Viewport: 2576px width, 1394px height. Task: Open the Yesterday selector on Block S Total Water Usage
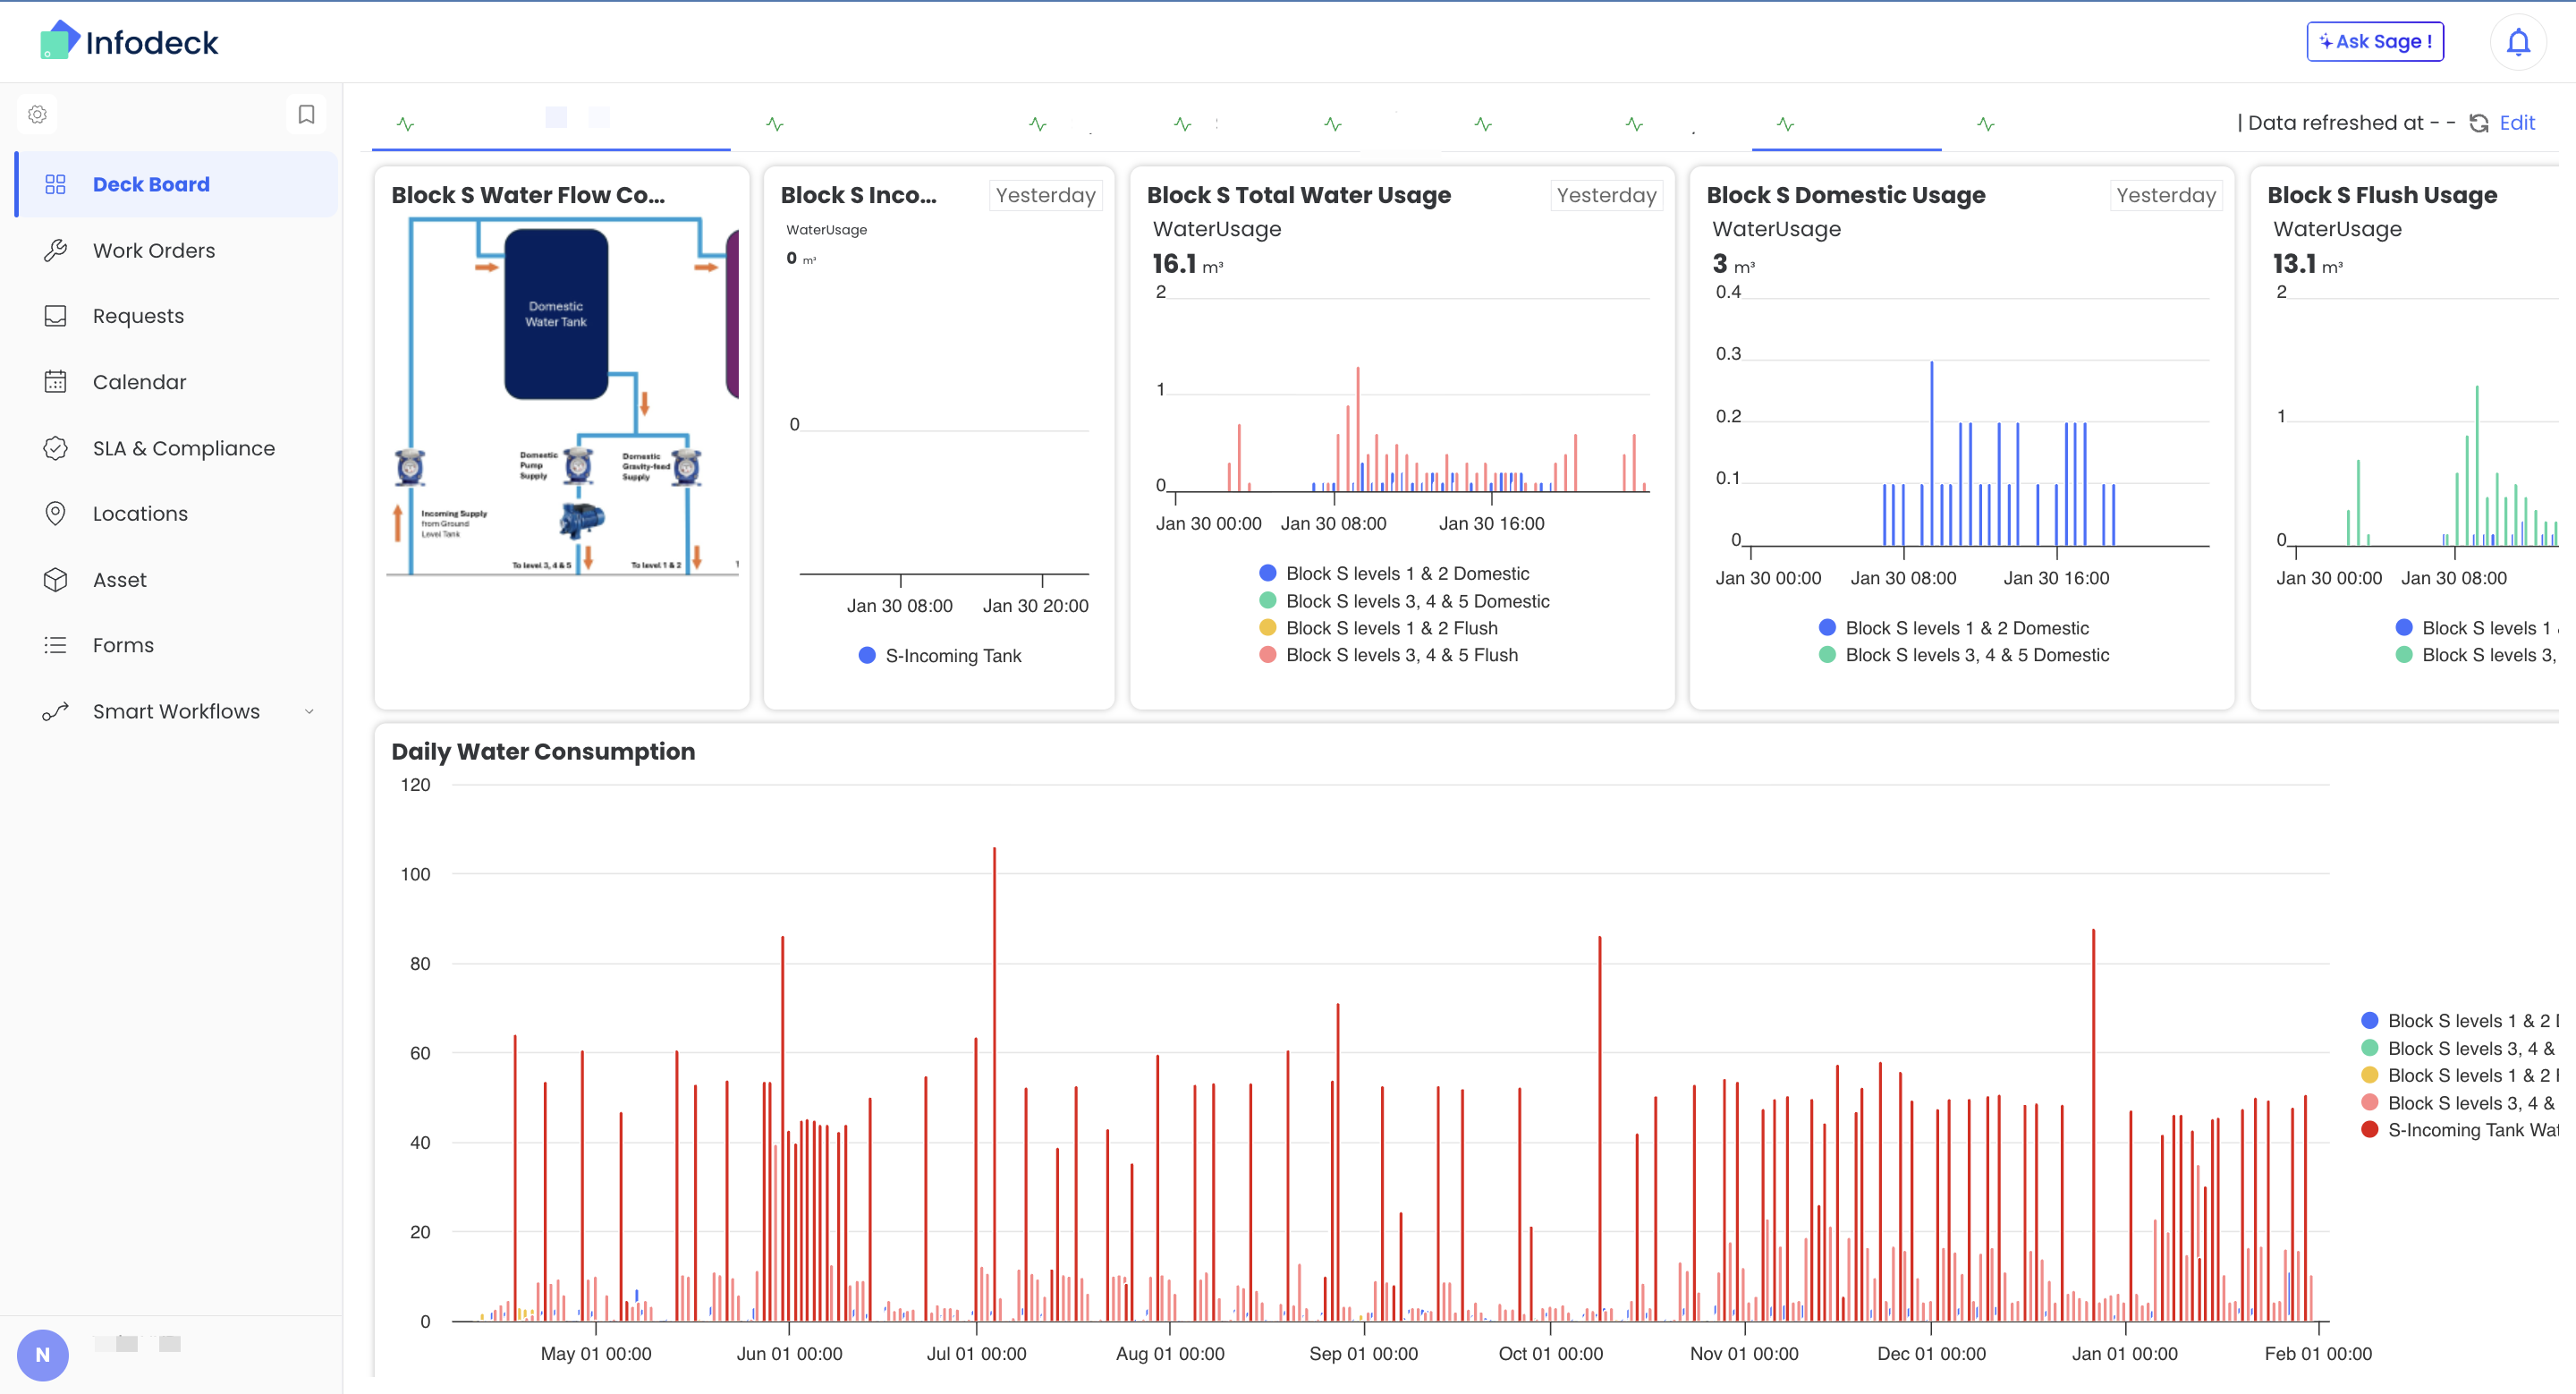1606,195
